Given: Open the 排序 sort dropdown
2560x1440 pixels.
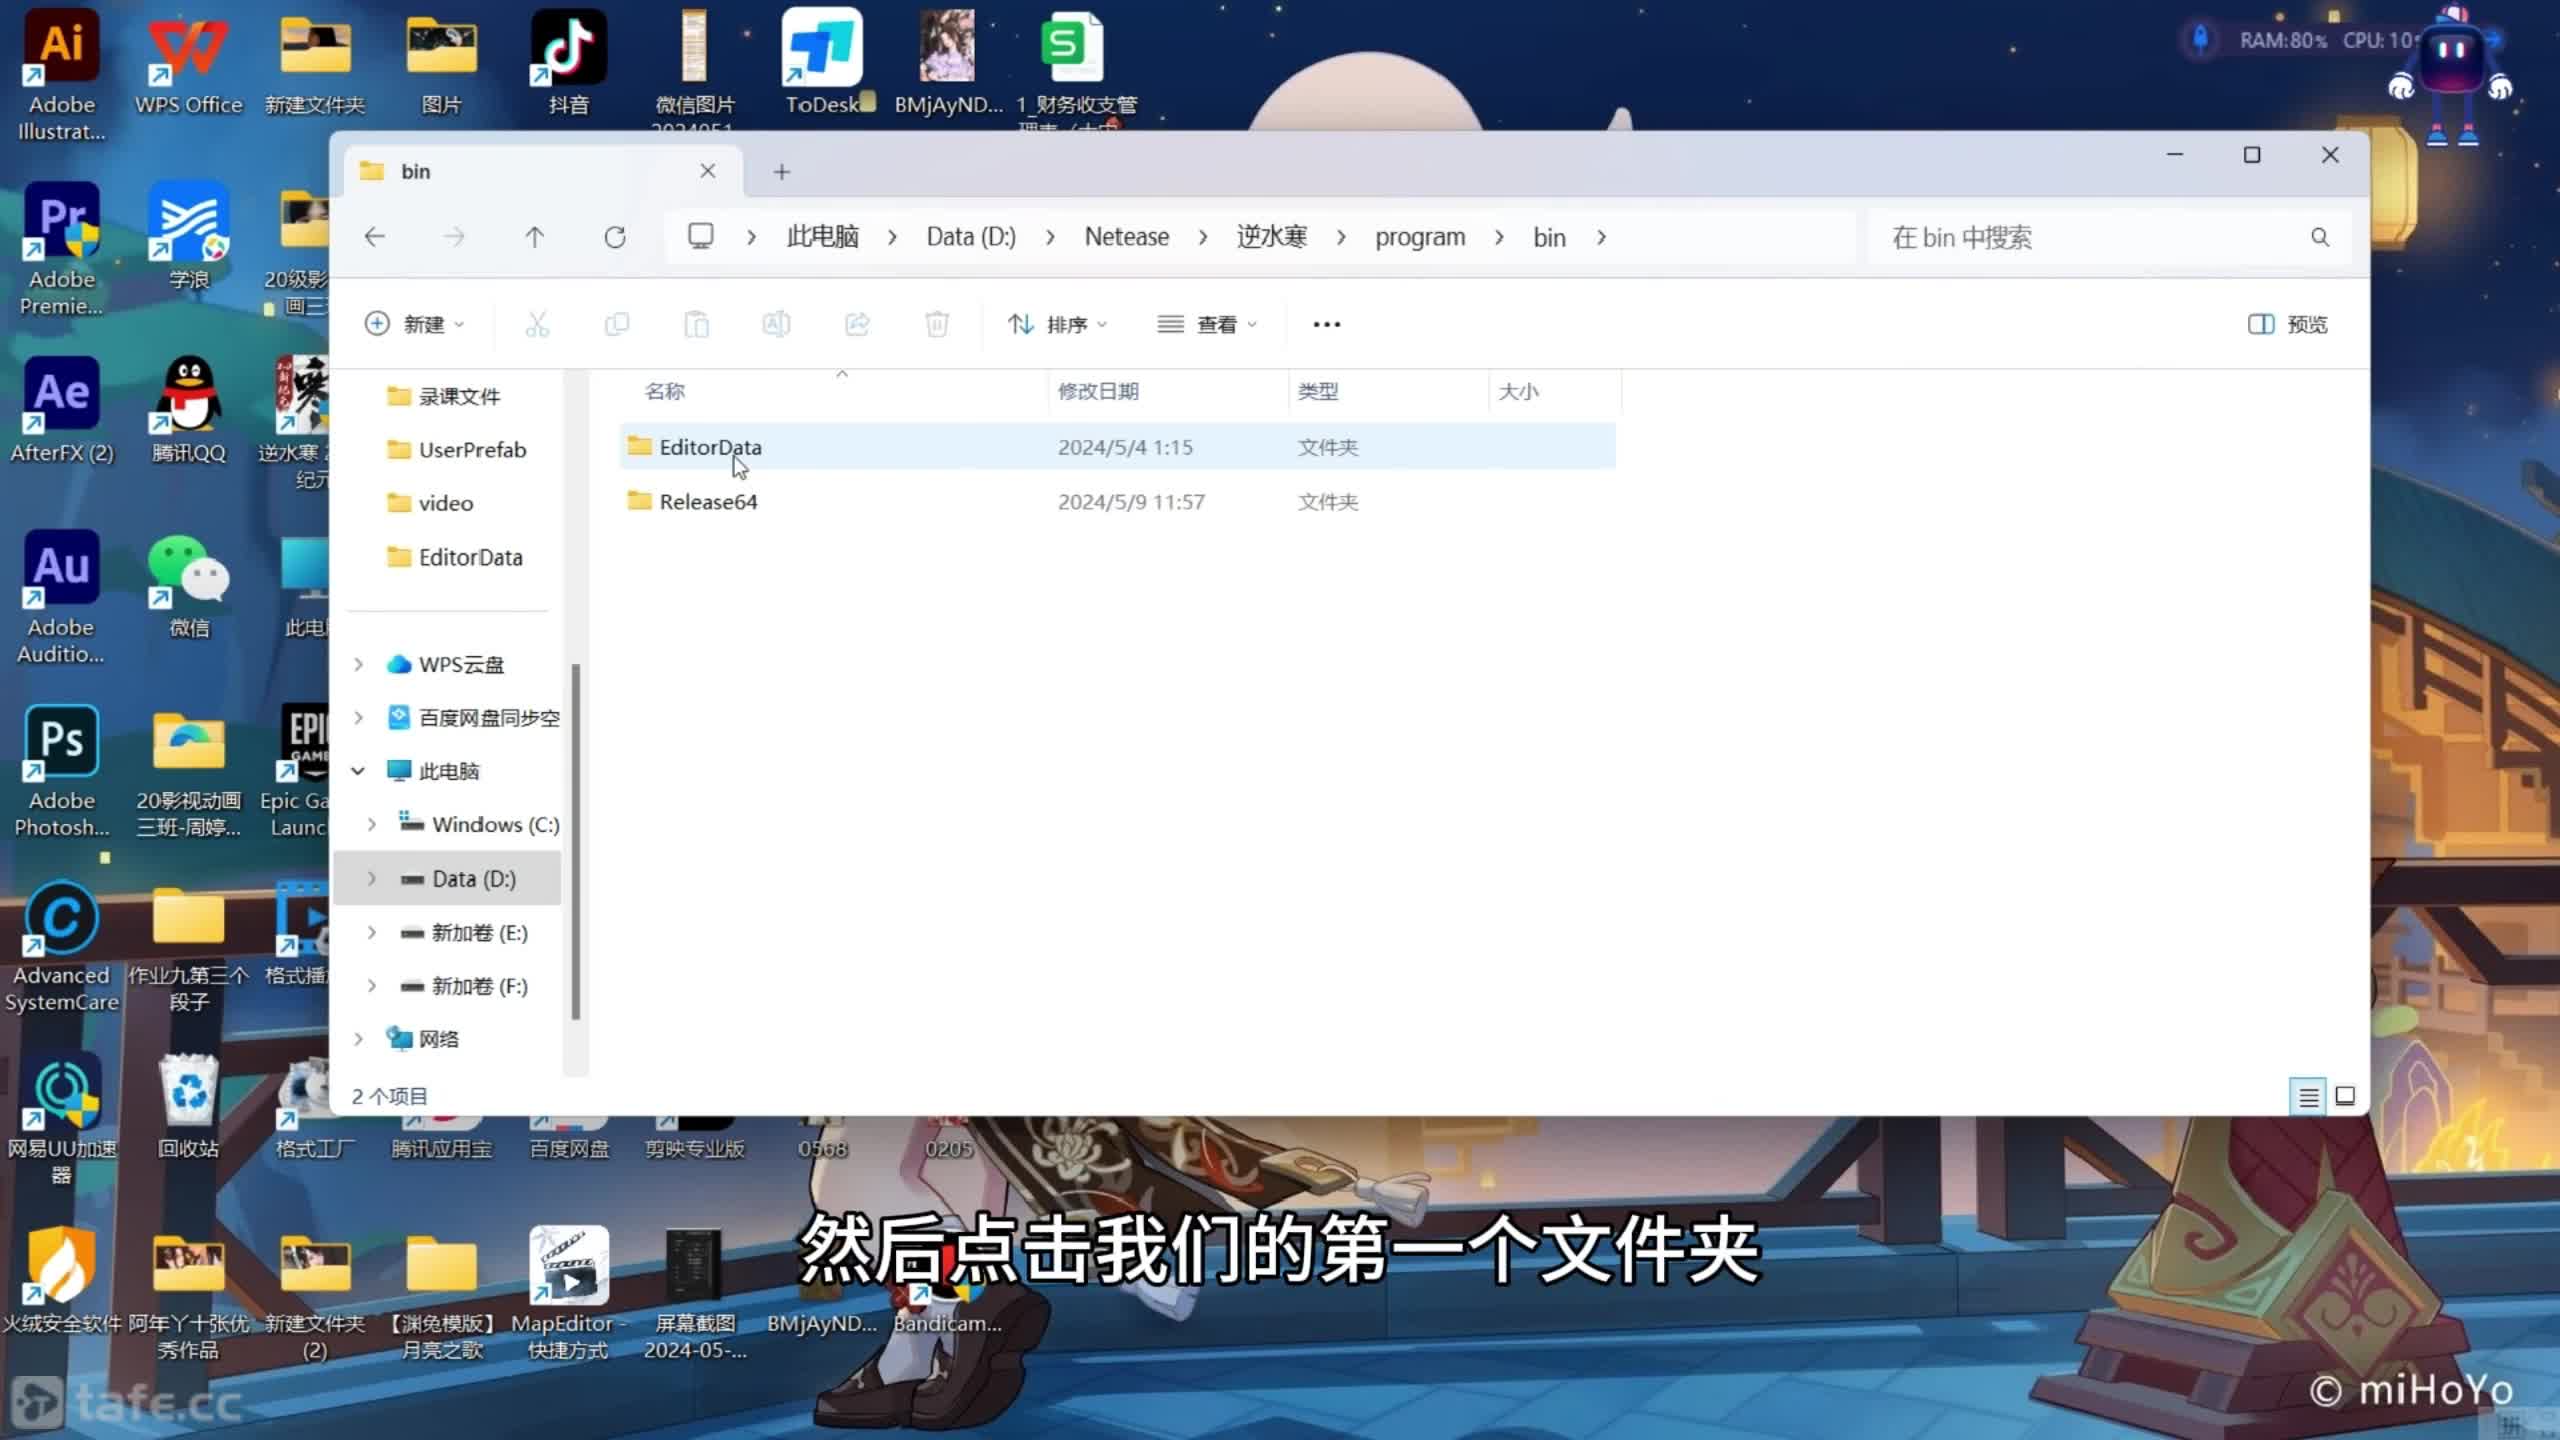Looking at the screenshot, I should pyautogui.click(x=1058, y=324).
